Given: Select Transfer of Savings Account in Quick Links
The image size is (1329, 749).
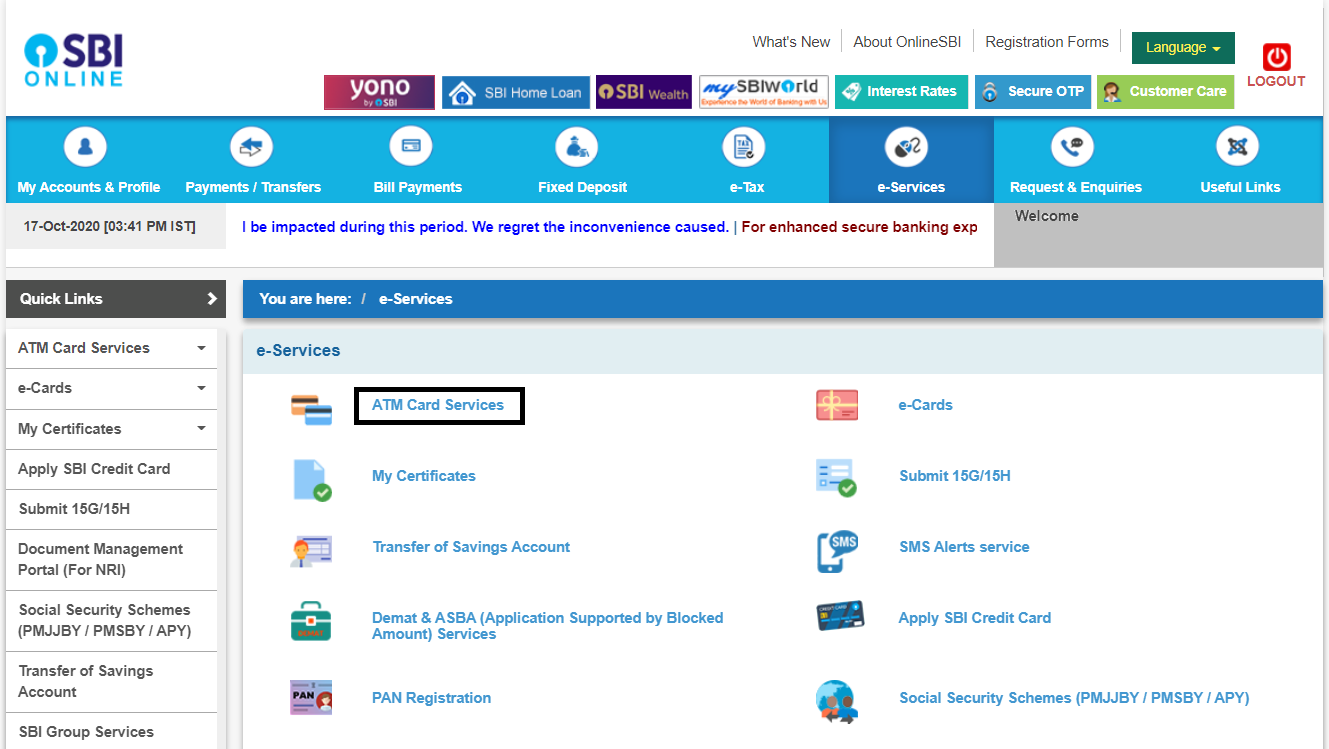Looking at the screenshot, I should [111, 682].
